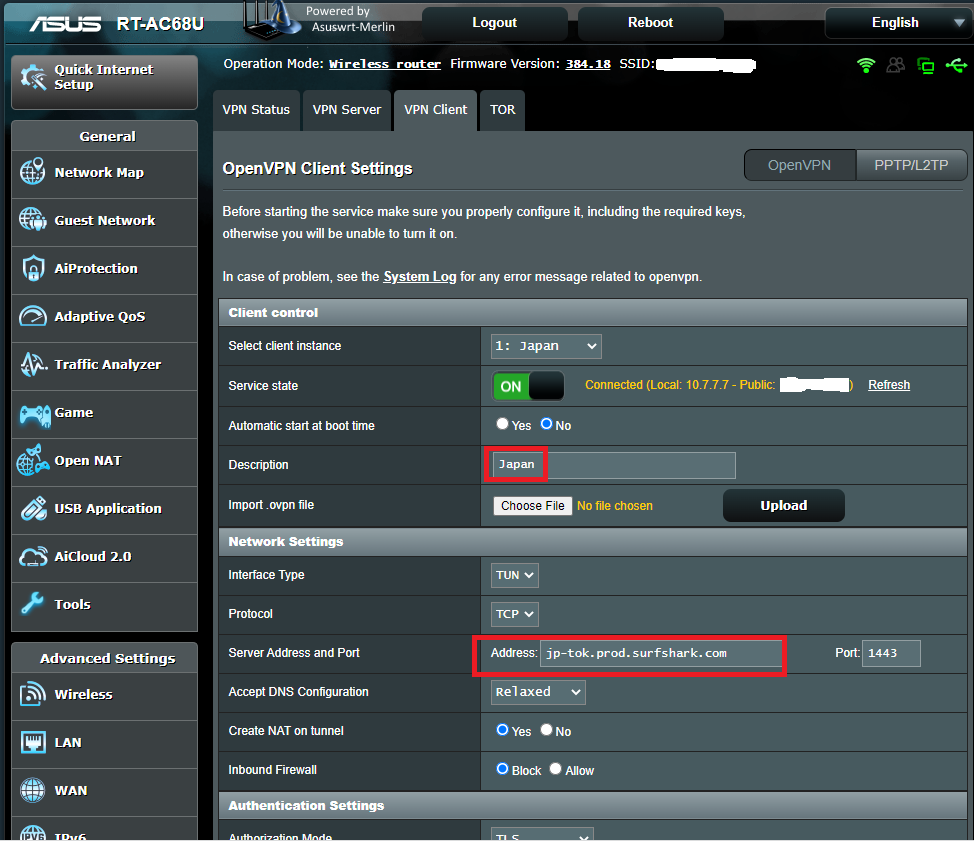Switch to the VPN Server tab
Screen dimensions: 974x841
pos(347,110)
